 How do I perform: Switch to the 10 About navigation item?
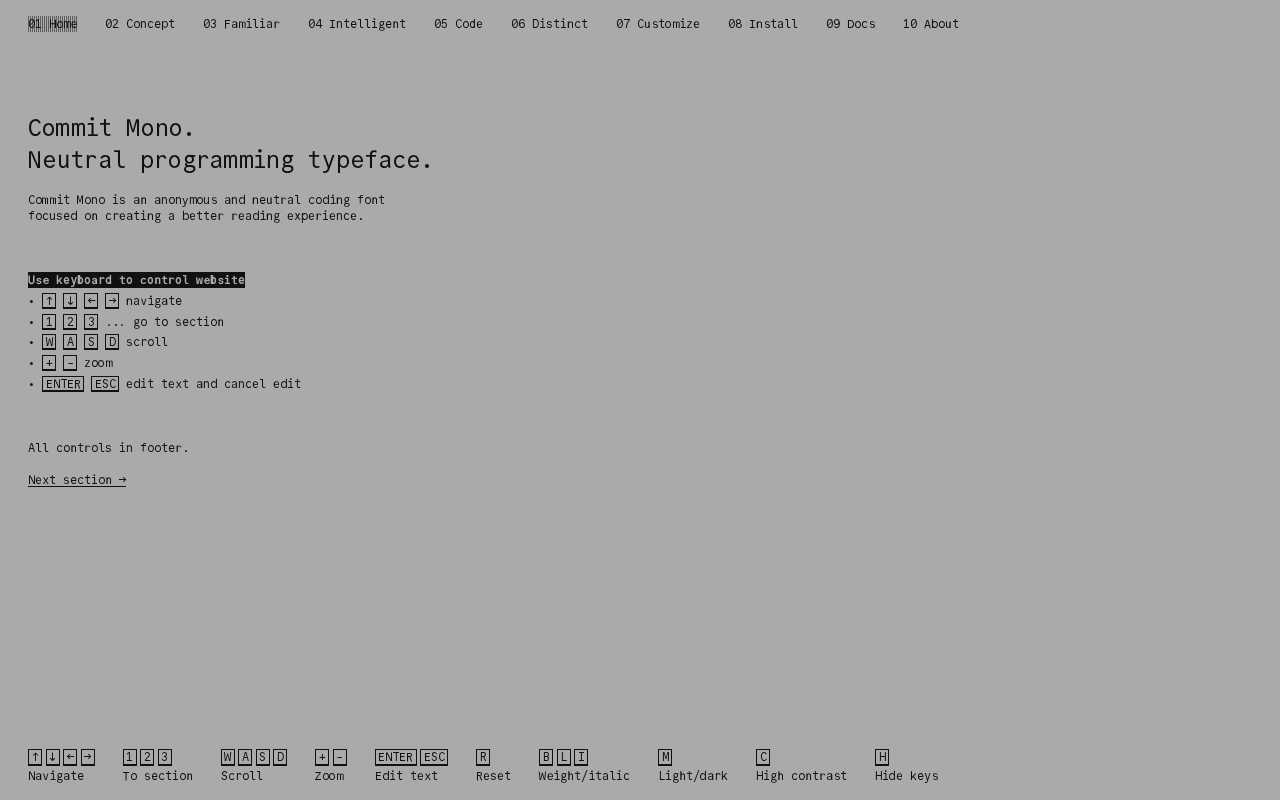pos(930,22)
